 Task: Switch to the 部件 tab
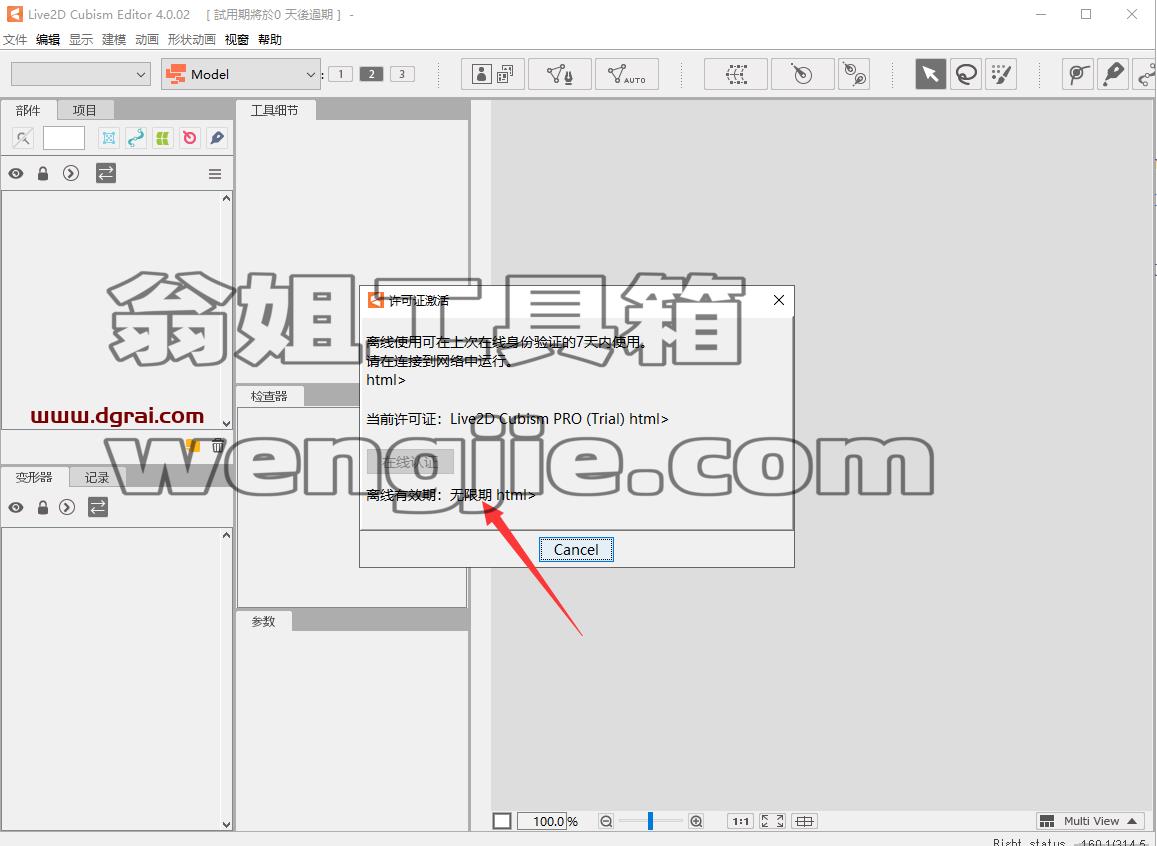28,110
